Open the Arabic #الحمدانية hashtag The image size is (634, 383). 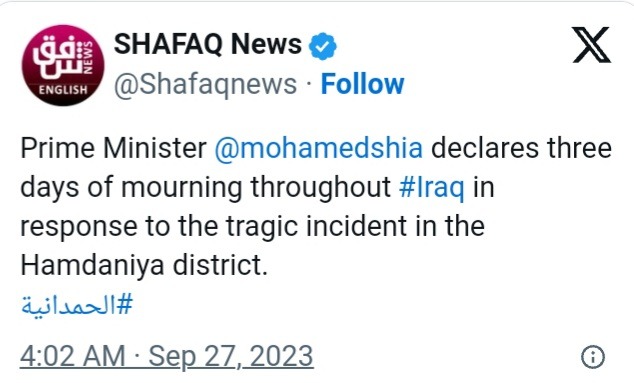point(77,305)
